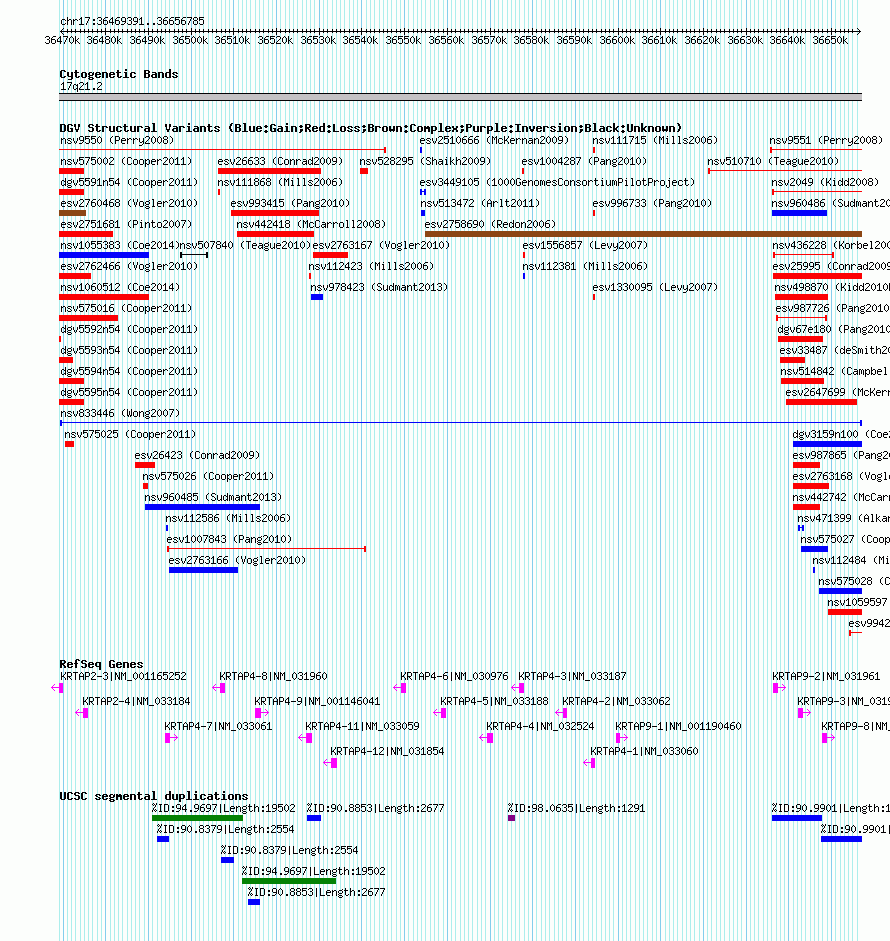Click the blue 90.8853 Length:2677 block beside first green bar
The image size is (890, 941).
(x=314, y=818)
